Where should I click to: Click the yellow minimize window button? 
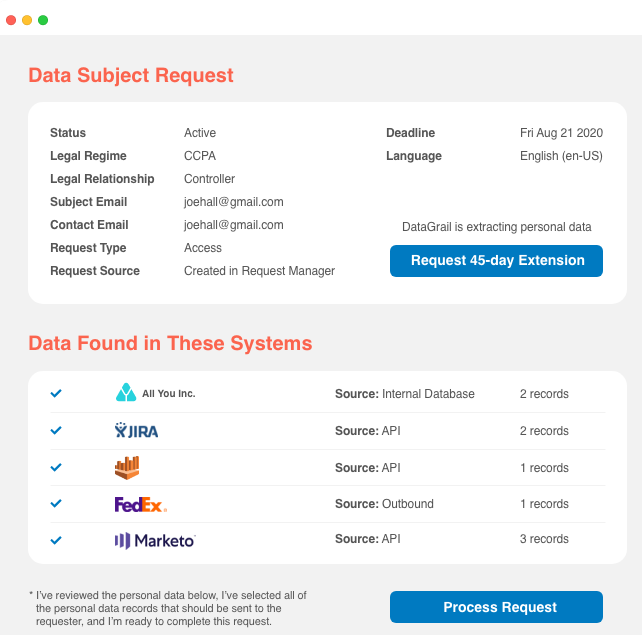coord(27,20)
